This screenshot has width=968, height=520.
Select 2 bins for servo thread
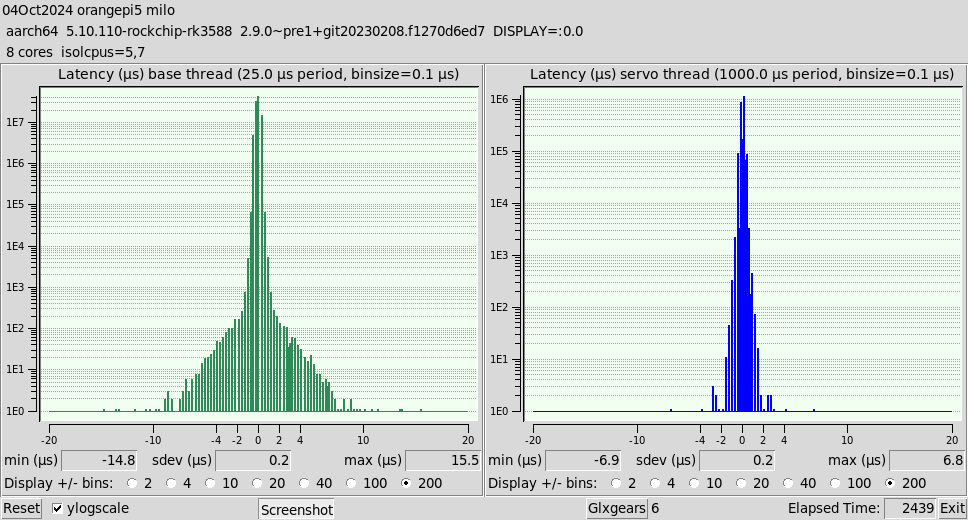point(615,483)
